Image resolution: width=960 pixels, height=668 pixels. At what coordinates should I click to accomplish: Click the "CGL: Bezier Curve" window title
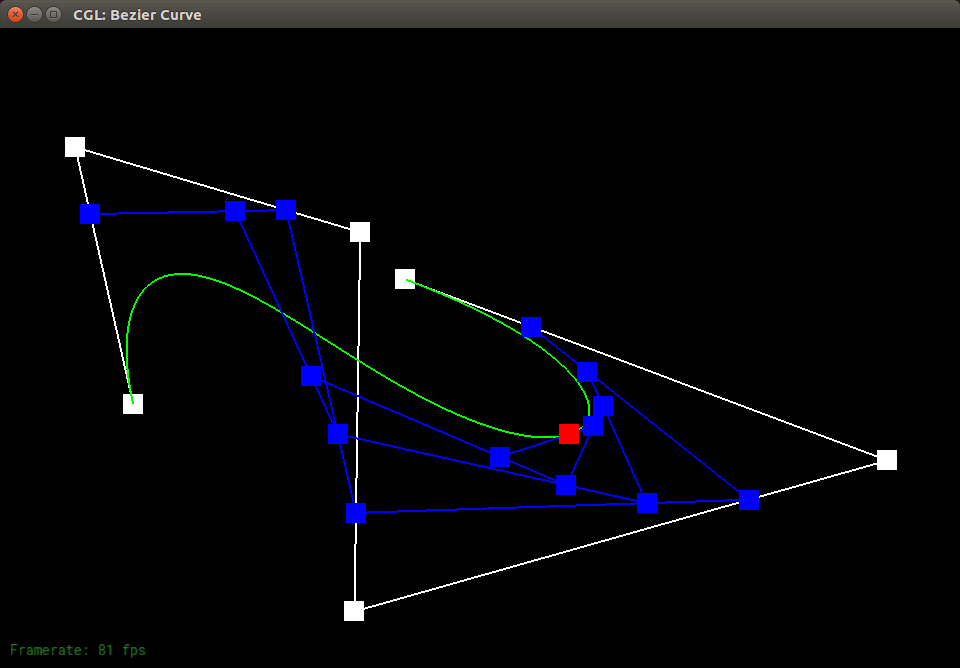(137, 15)
